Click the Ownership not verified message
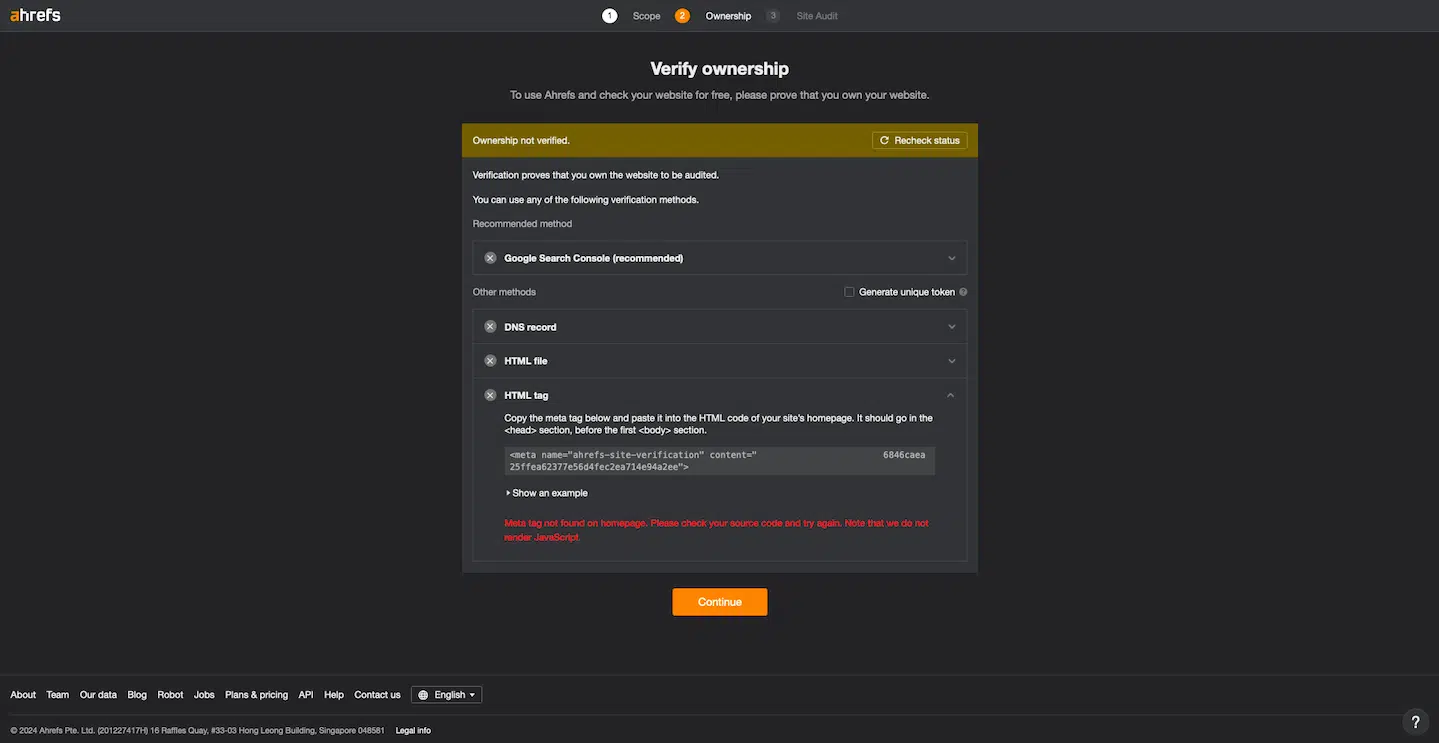1439x743 pixels. (x=521, y=141)
